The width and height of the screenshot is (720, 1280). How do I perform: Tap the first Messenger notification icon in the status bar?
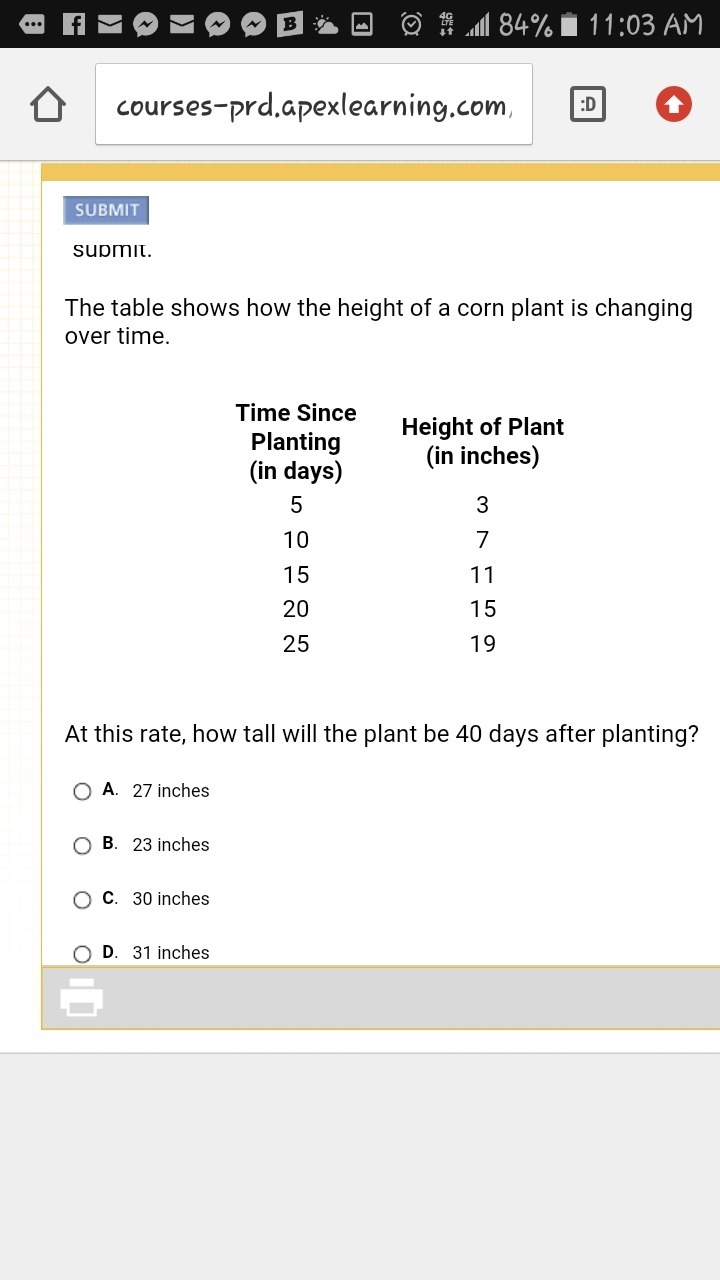[146, 24]
